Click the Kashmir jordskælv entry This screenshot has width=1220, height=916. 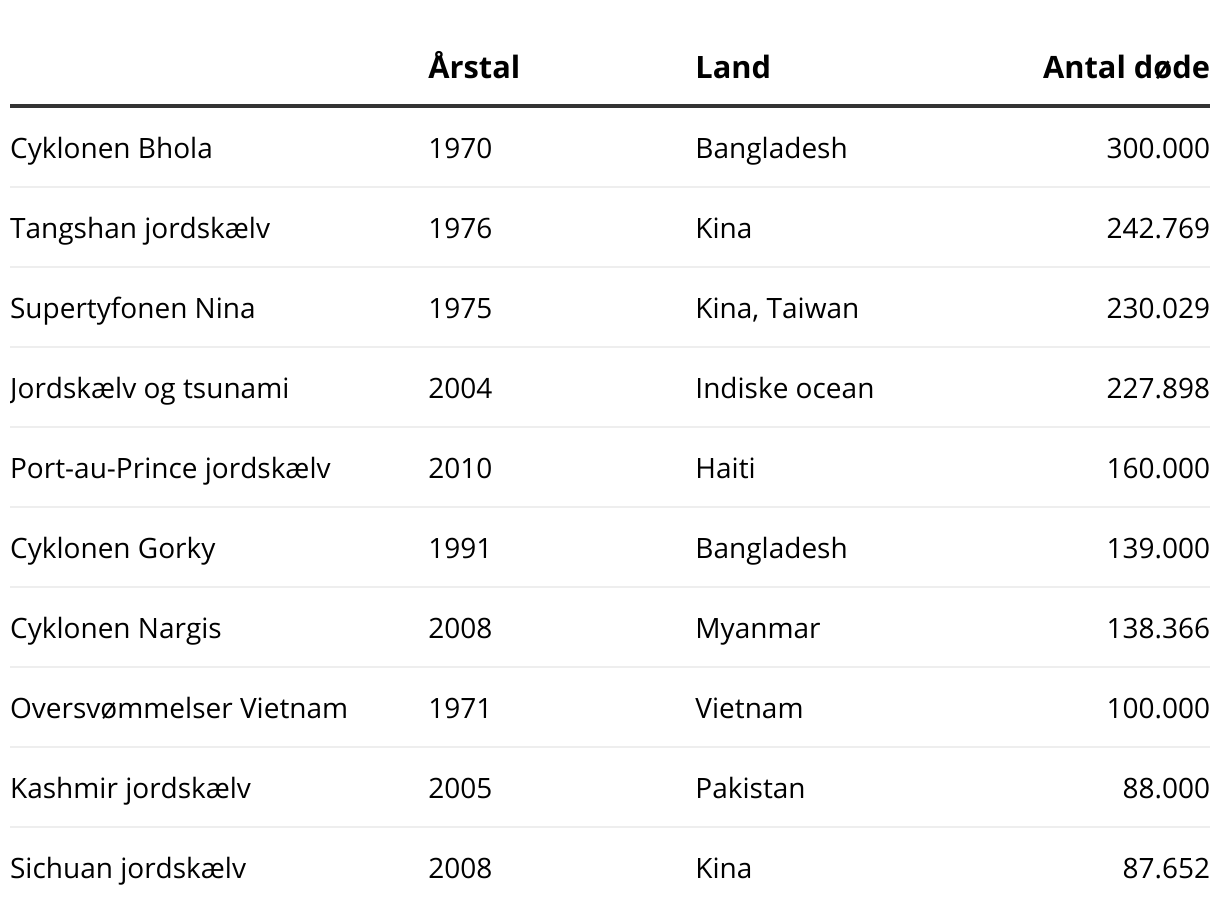[x=130, y=788]
